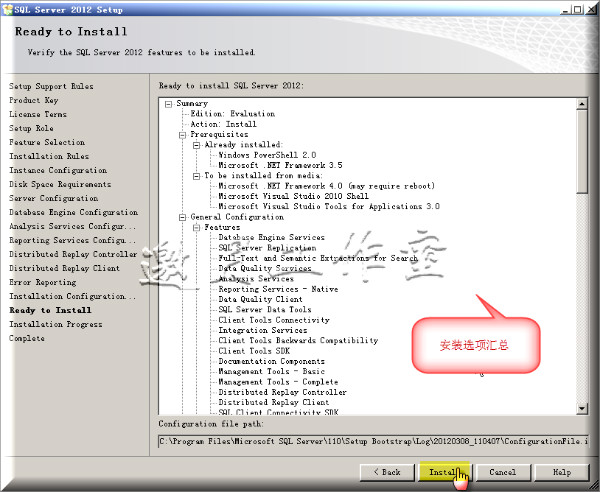Select Analysis Services Configuration step
600x492 pixels.
(73, 226)
